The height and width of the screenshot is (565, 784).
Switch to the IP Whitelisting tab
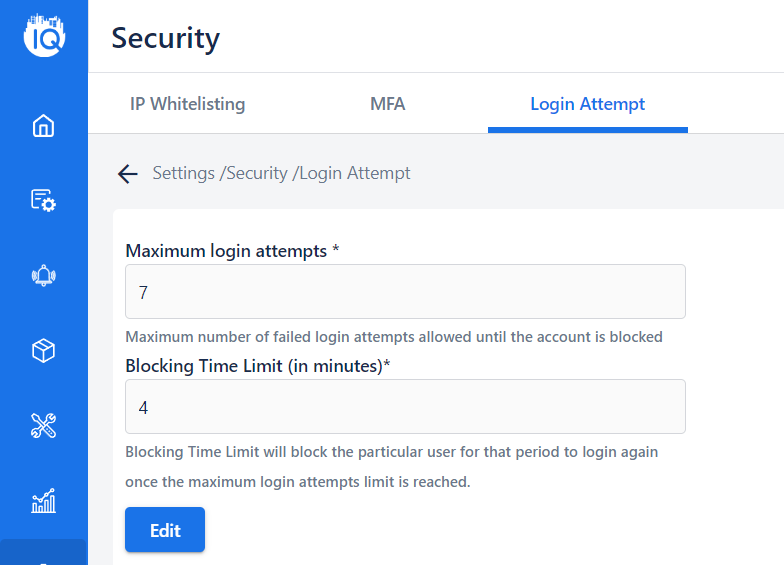coord(188,104)
